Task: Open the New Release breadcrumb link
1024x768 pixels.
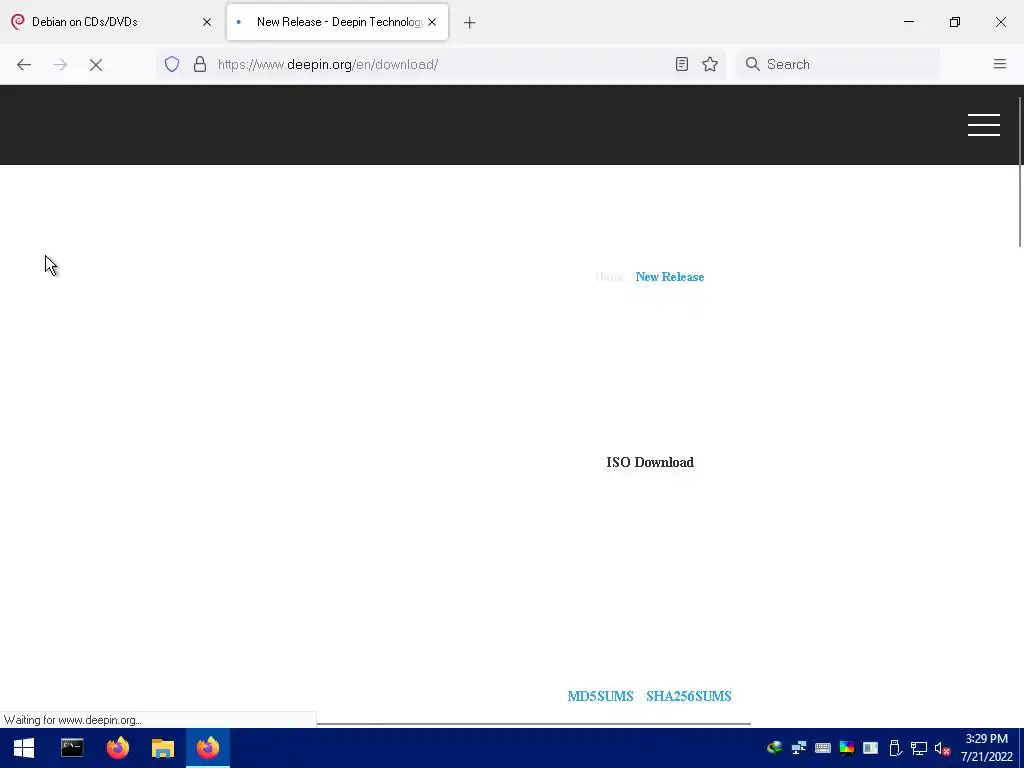Action: [669, 277]
